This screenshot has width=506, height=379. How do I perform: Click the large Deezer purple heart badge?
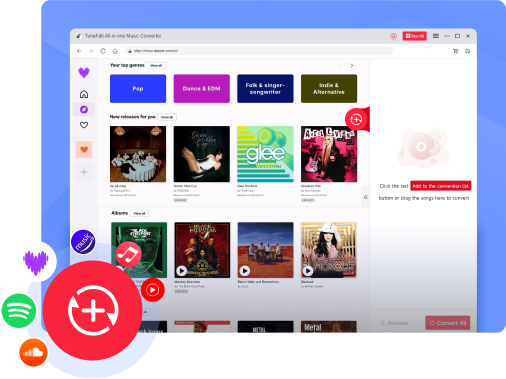[x=36, y=262]
